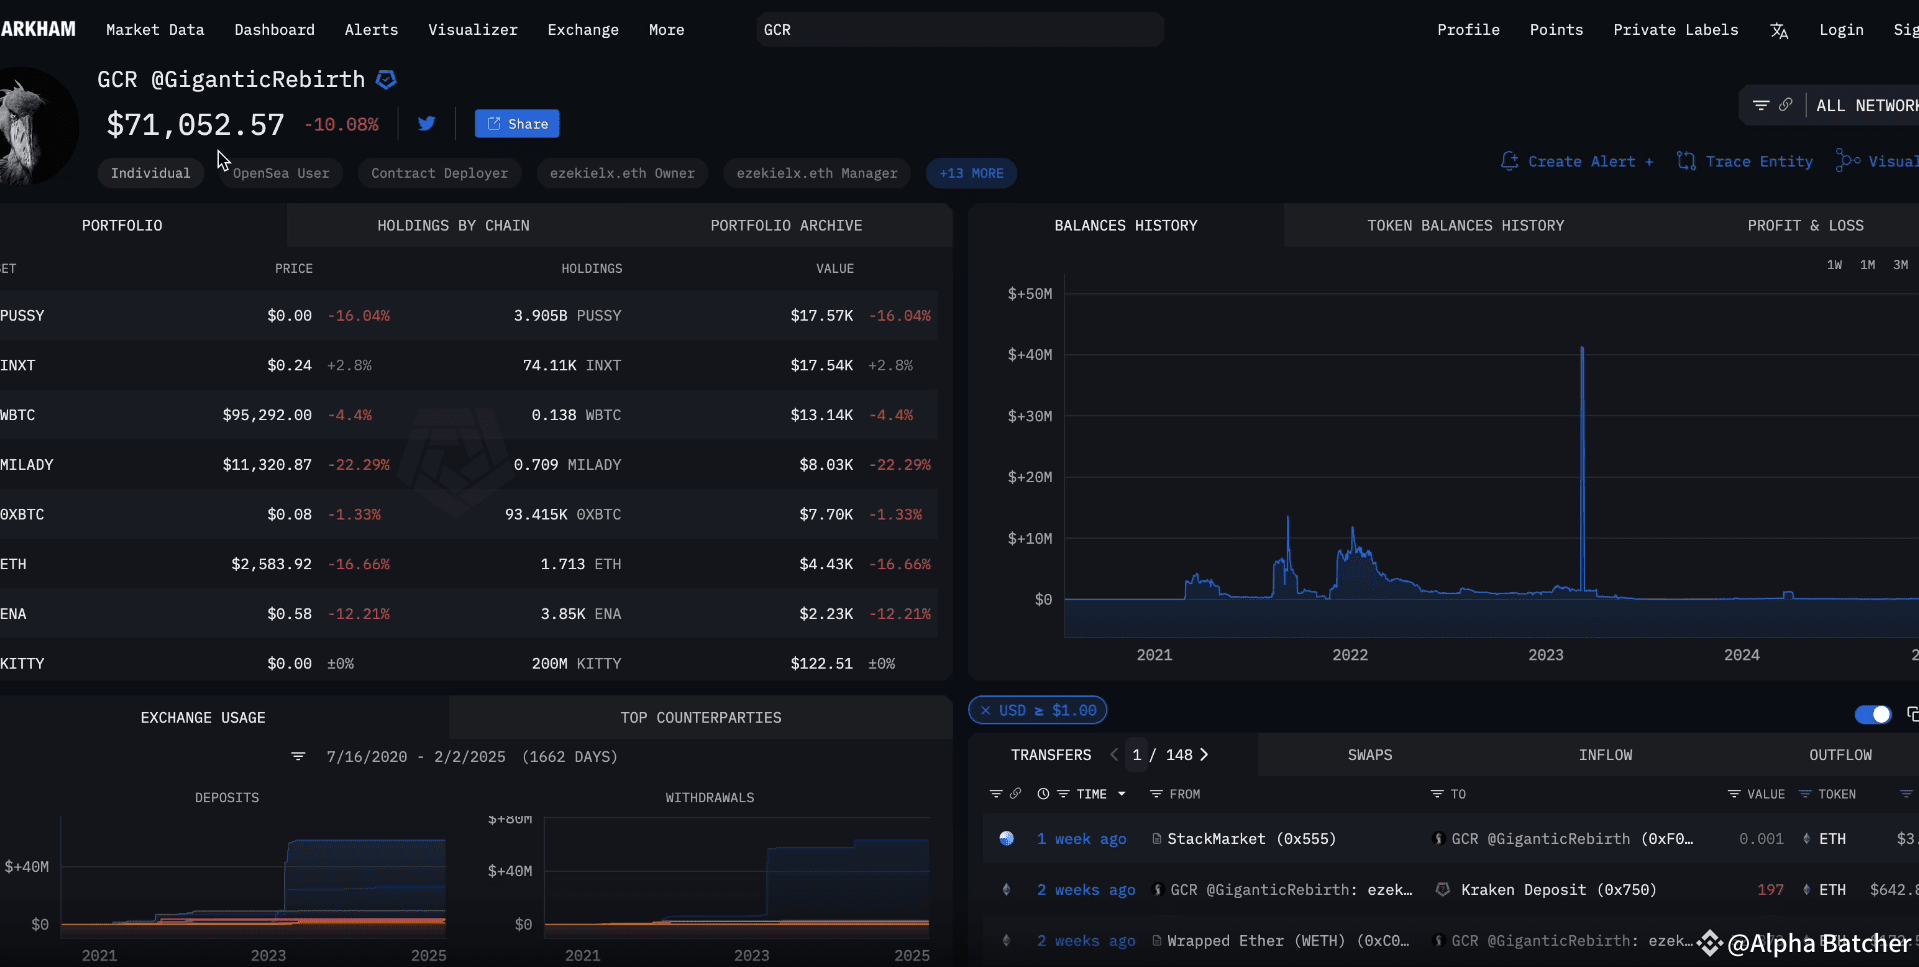Switch to TOKEN BALANCES HISTORY tab
The height and width of the screenshot is (967, 1919).
pos(1466,226)
